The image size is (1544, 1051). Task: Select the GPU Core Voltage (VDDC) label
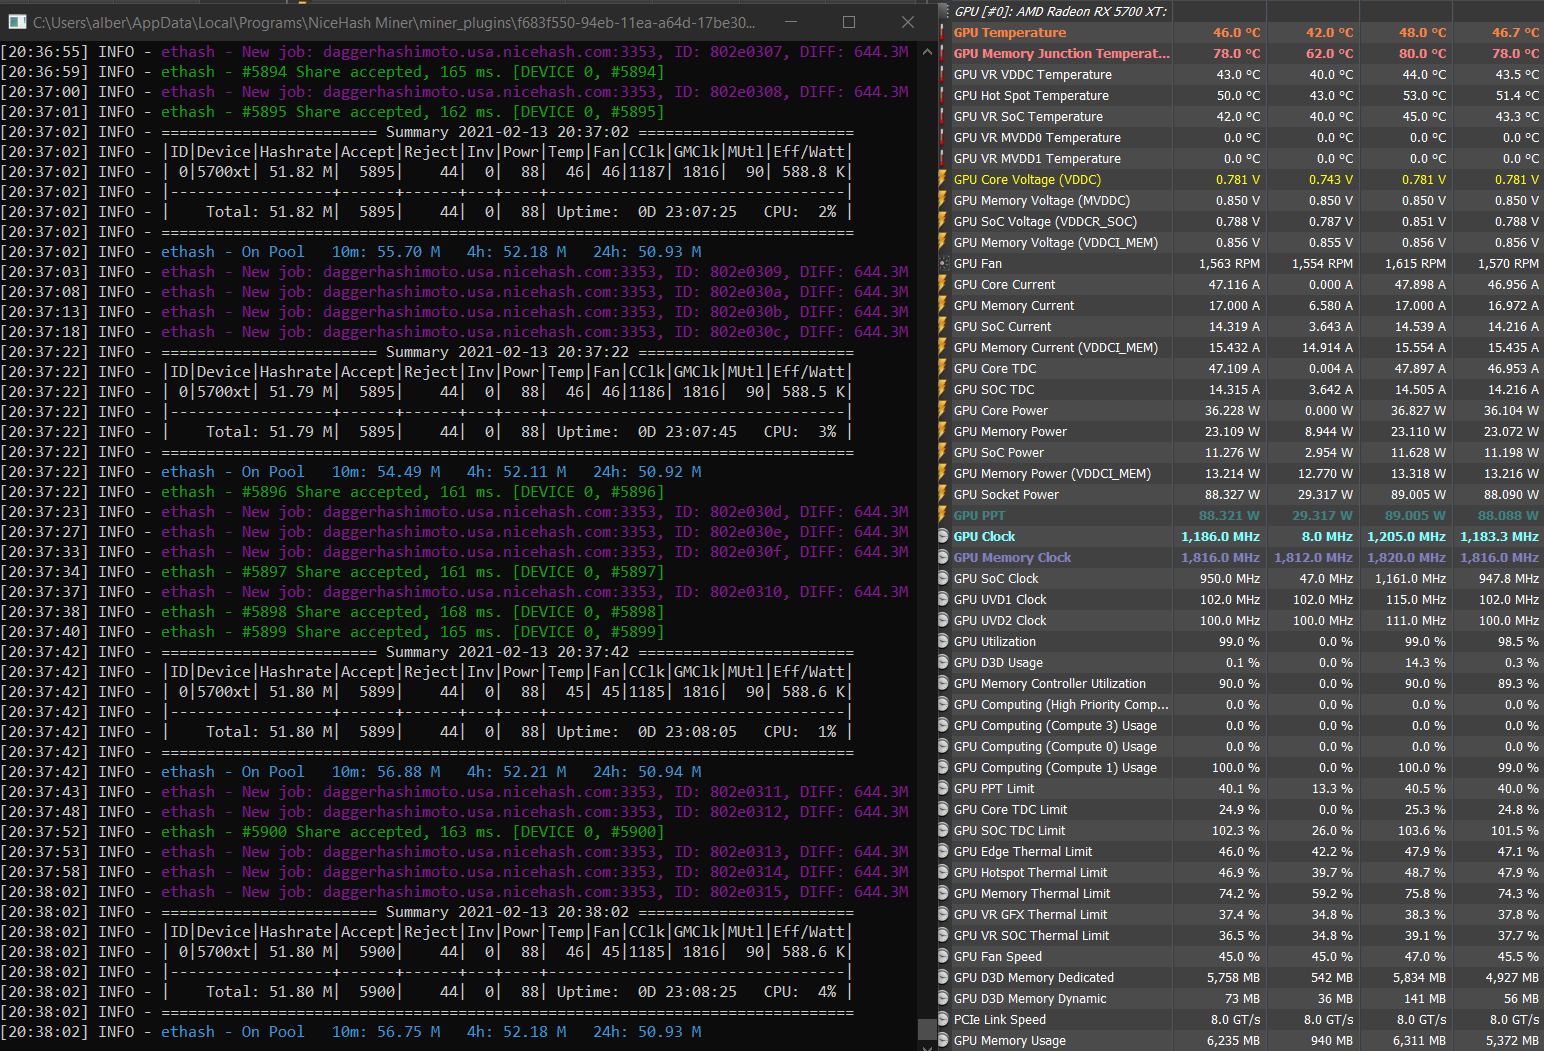pyautogui.click(x=1027, y=179)
